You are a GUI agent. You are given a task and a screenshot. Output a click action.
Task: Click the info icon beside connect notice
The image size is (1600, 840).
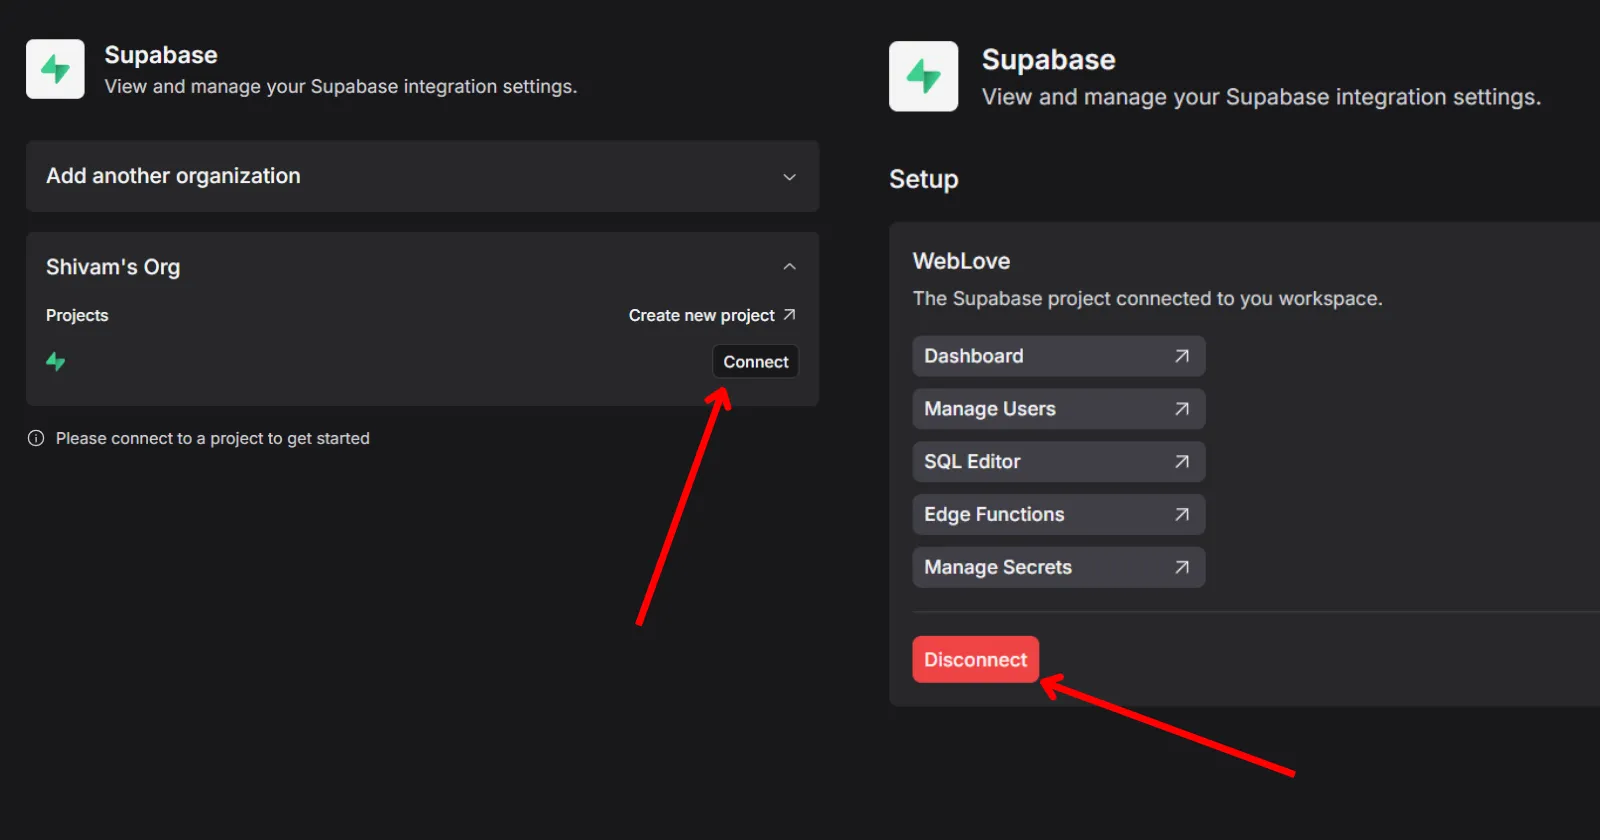(x=36, y=438)
